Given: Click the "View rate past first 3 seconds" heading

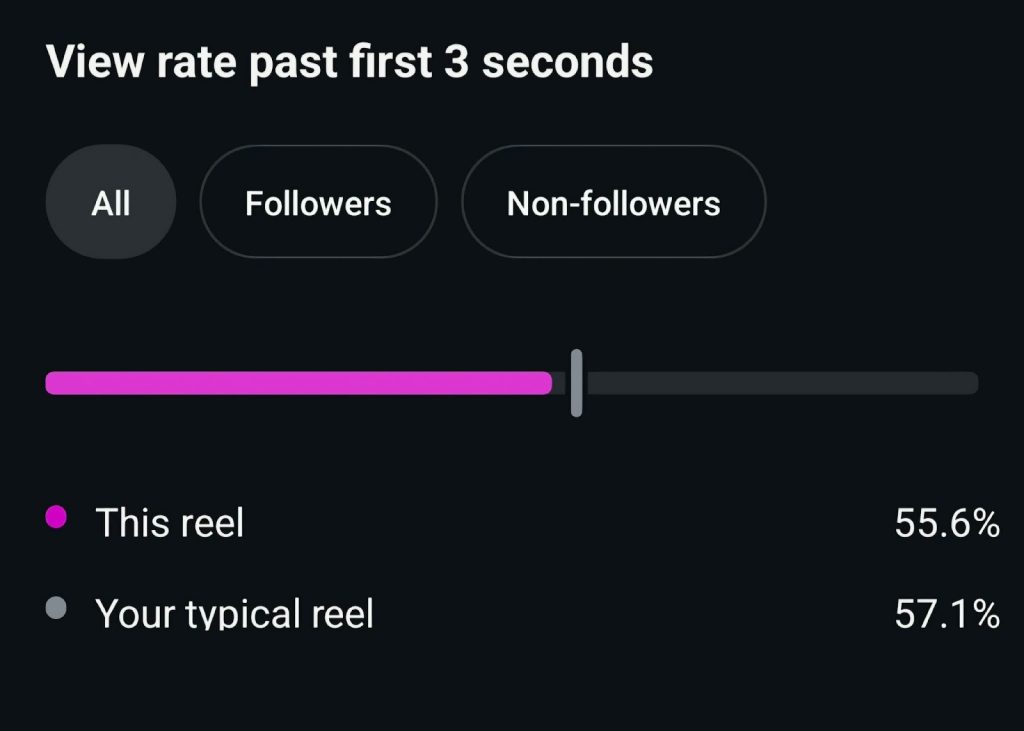Looking at the screenshot, I should (x=349, y=62).
